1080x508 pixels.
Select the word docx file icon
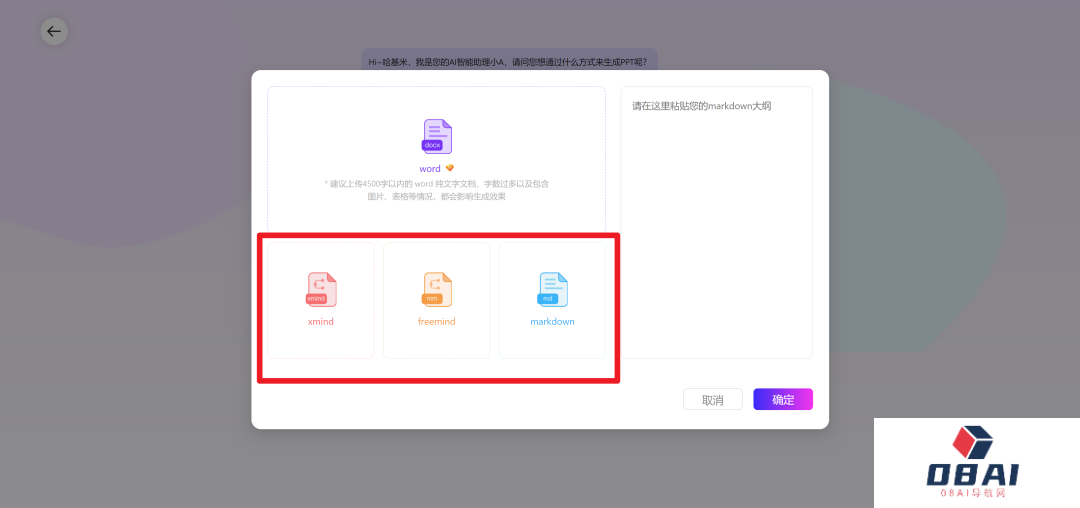click(x=437, y=136)
